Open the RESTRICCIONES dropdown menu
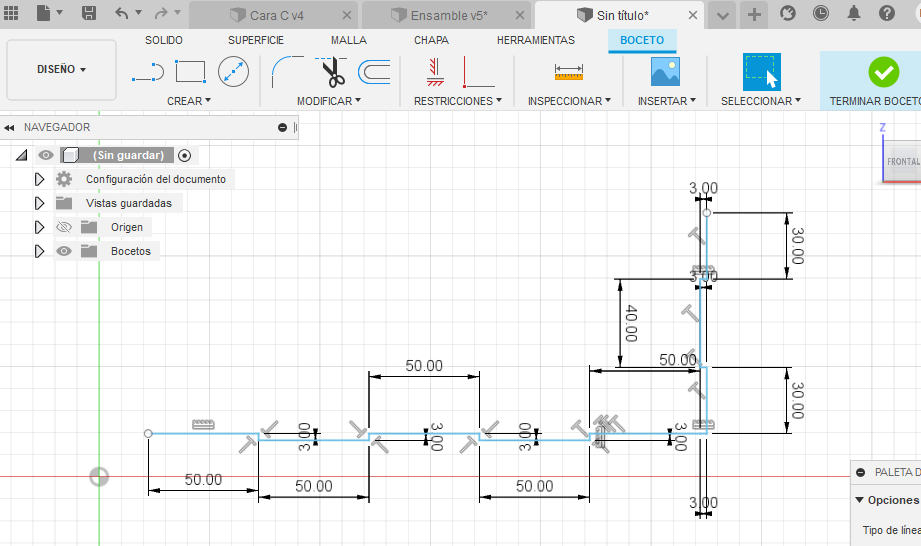Screen dimensions: 921x546 click(458, 101)
